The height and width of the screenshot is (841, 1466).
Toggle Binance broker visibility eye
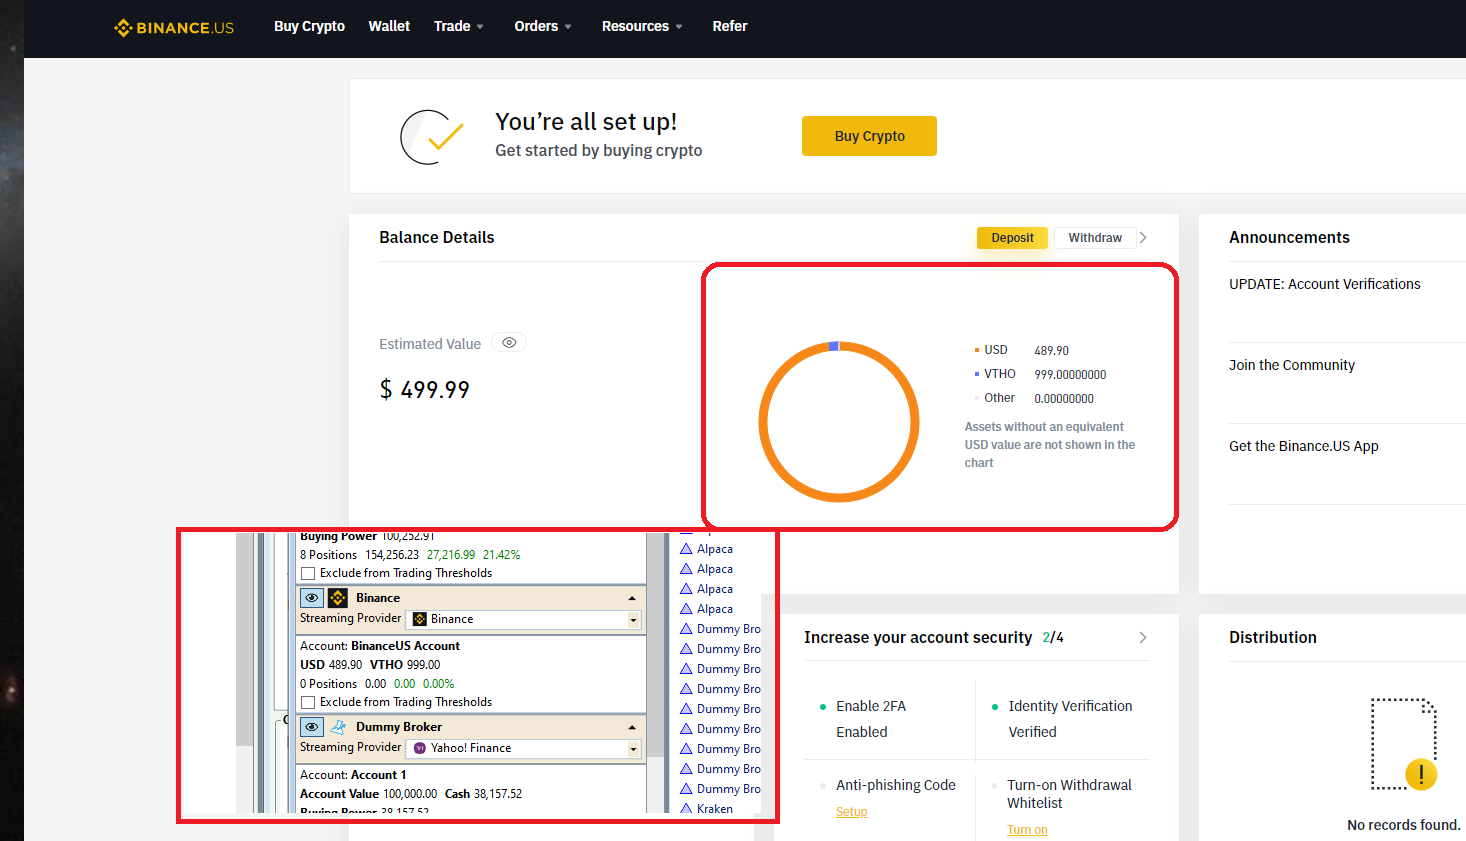click(312, 598)
